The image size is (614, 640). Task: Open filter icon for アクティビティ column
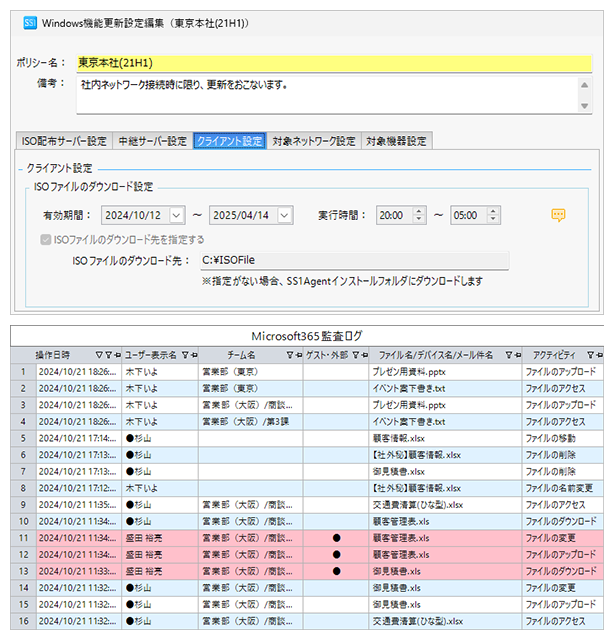pos(590,355)
